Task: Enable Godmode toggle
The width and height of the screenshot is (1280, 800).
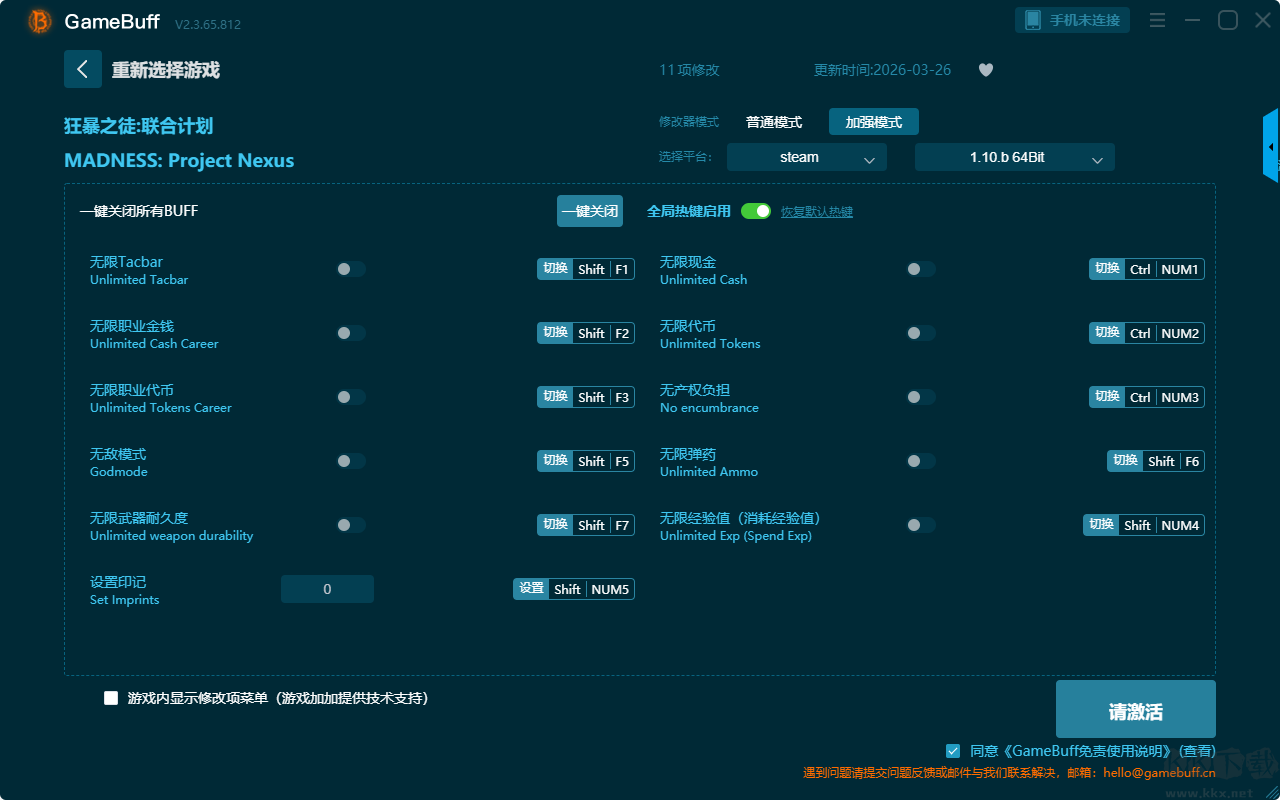Action: [x=351, y=461]
